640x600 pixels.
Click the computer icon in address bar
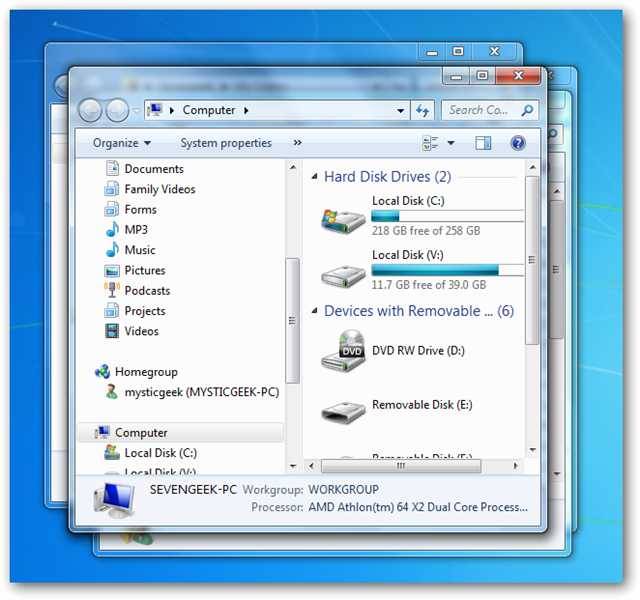coord(155,110)
